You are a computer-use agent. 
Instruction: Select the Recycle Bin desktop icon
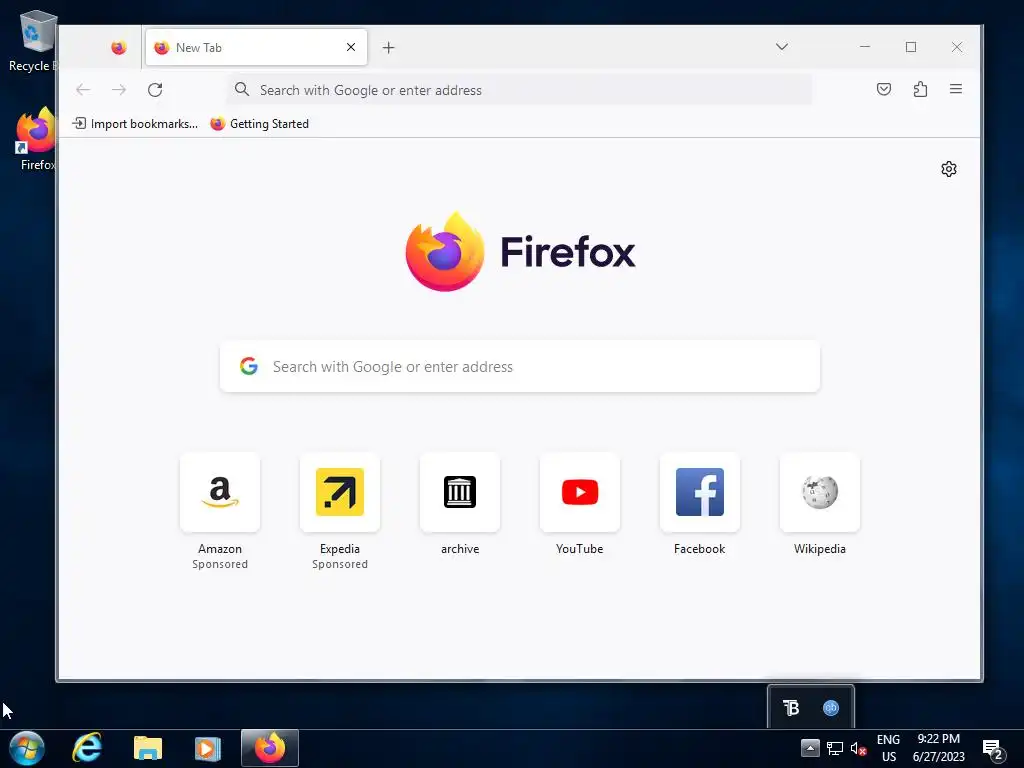pos(36,40)
